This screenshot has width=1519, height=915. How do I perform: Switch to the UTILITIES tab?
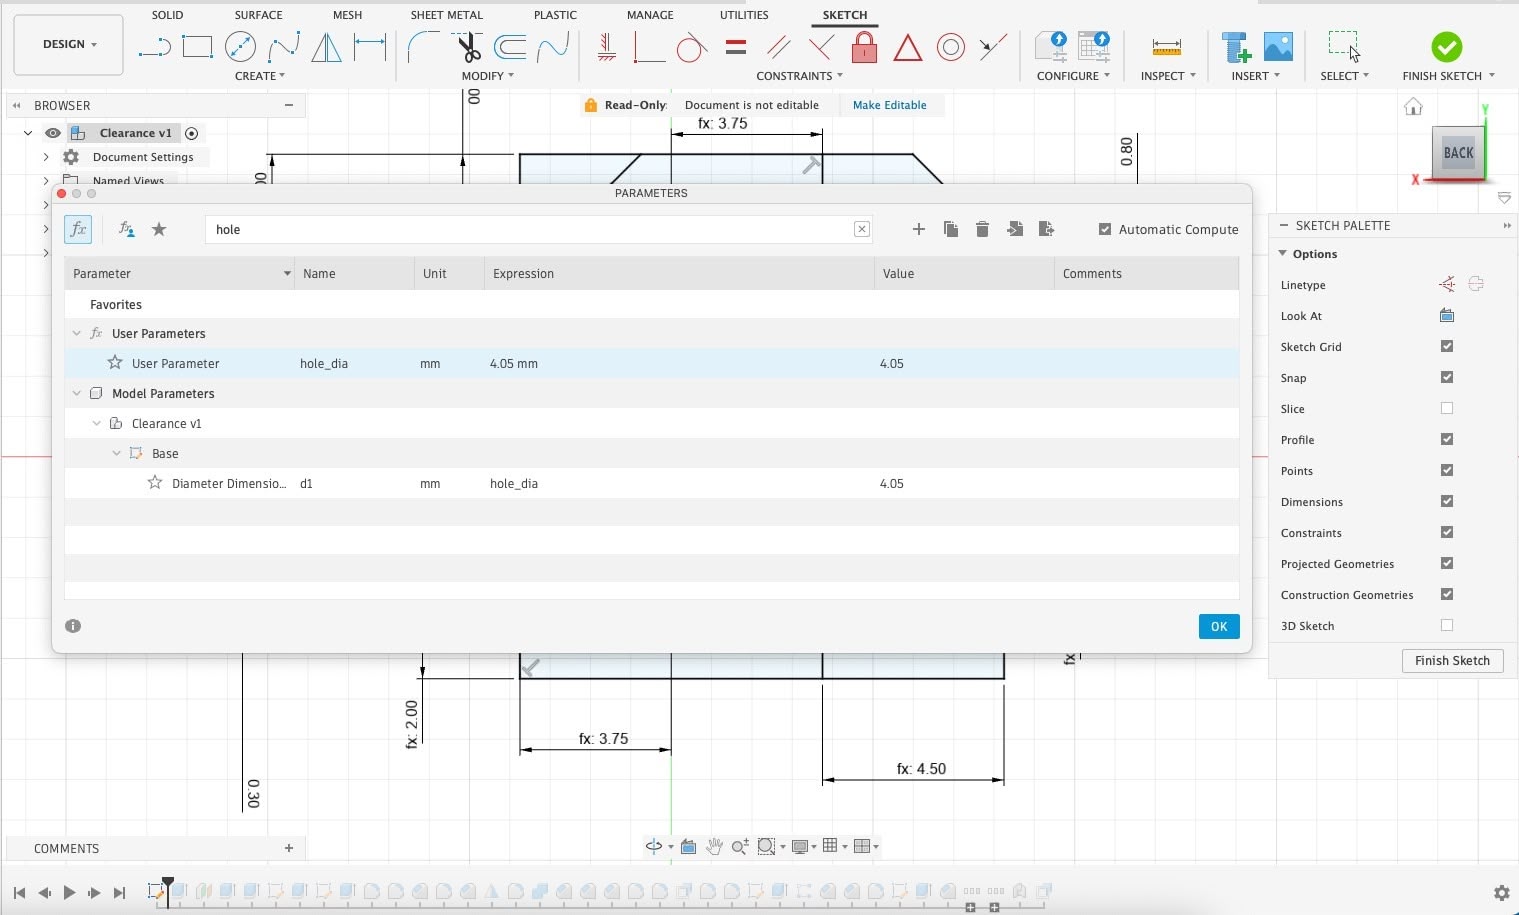coord(744,15)
